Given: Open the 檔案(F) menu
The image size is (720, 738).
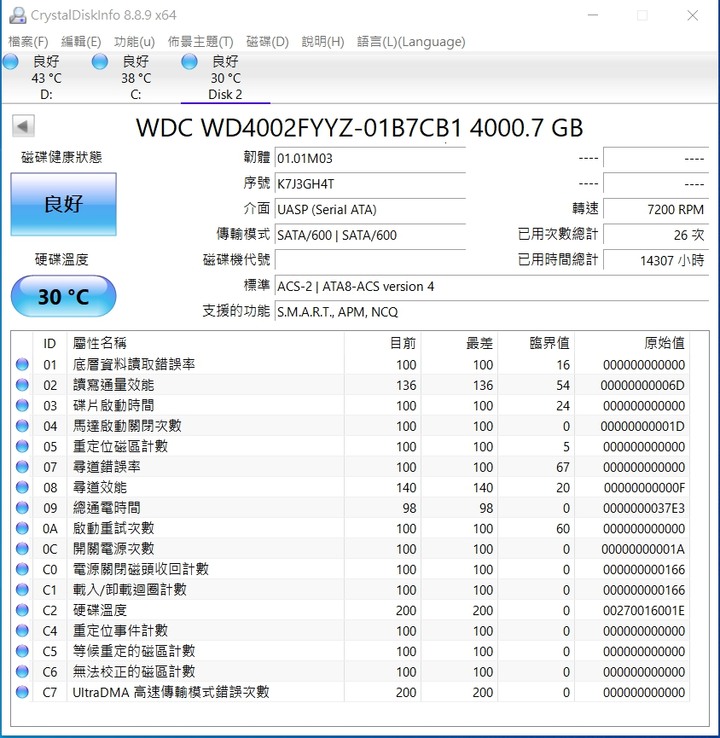Looking at the screenshot, I should click(x=28, y=42).
